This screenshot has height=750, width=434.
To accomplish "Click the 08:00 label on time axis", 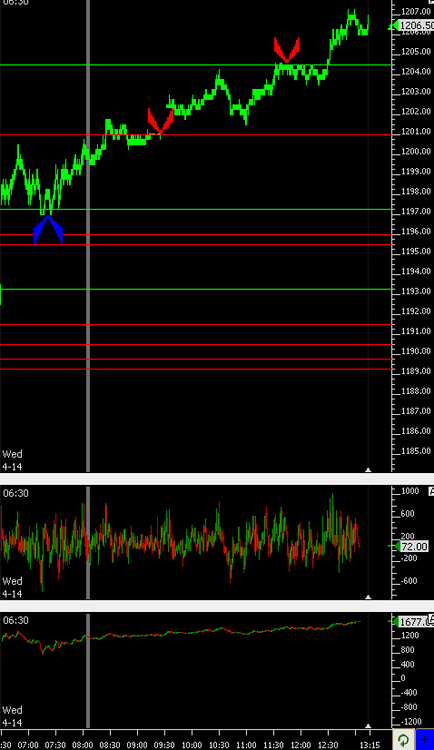I will point(83,745).
